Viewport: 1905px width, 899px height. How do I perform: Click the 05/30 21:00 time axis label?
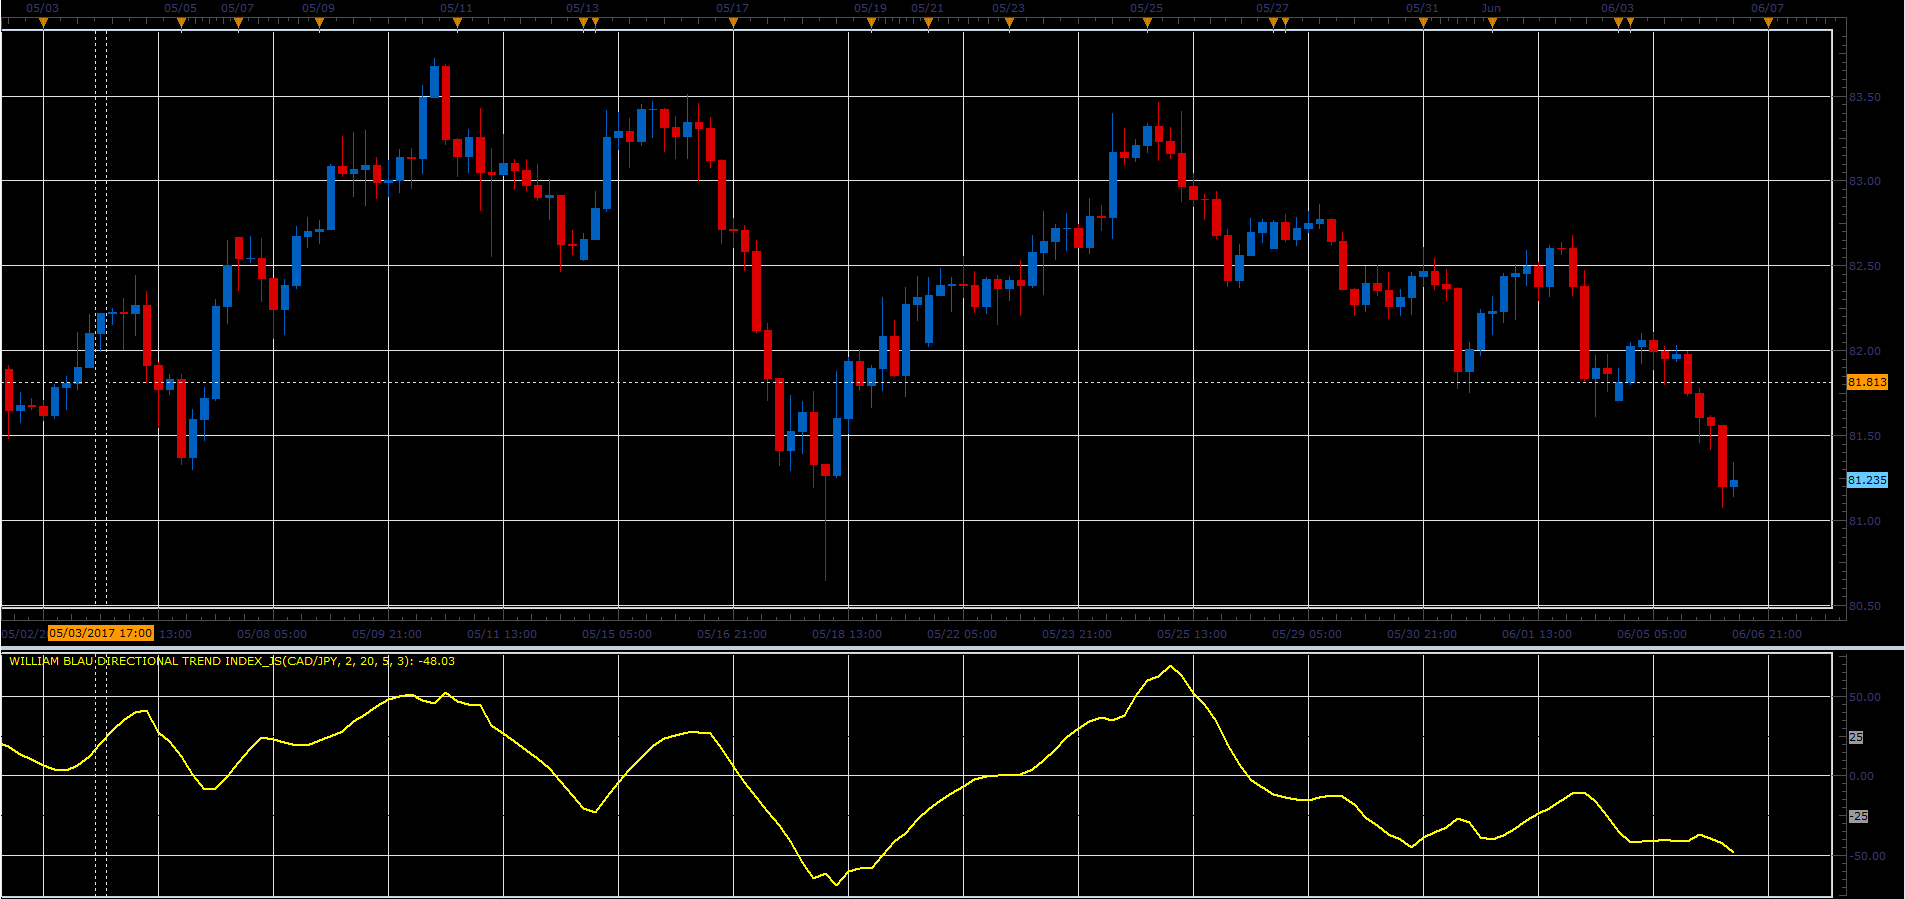[1422, 634]
